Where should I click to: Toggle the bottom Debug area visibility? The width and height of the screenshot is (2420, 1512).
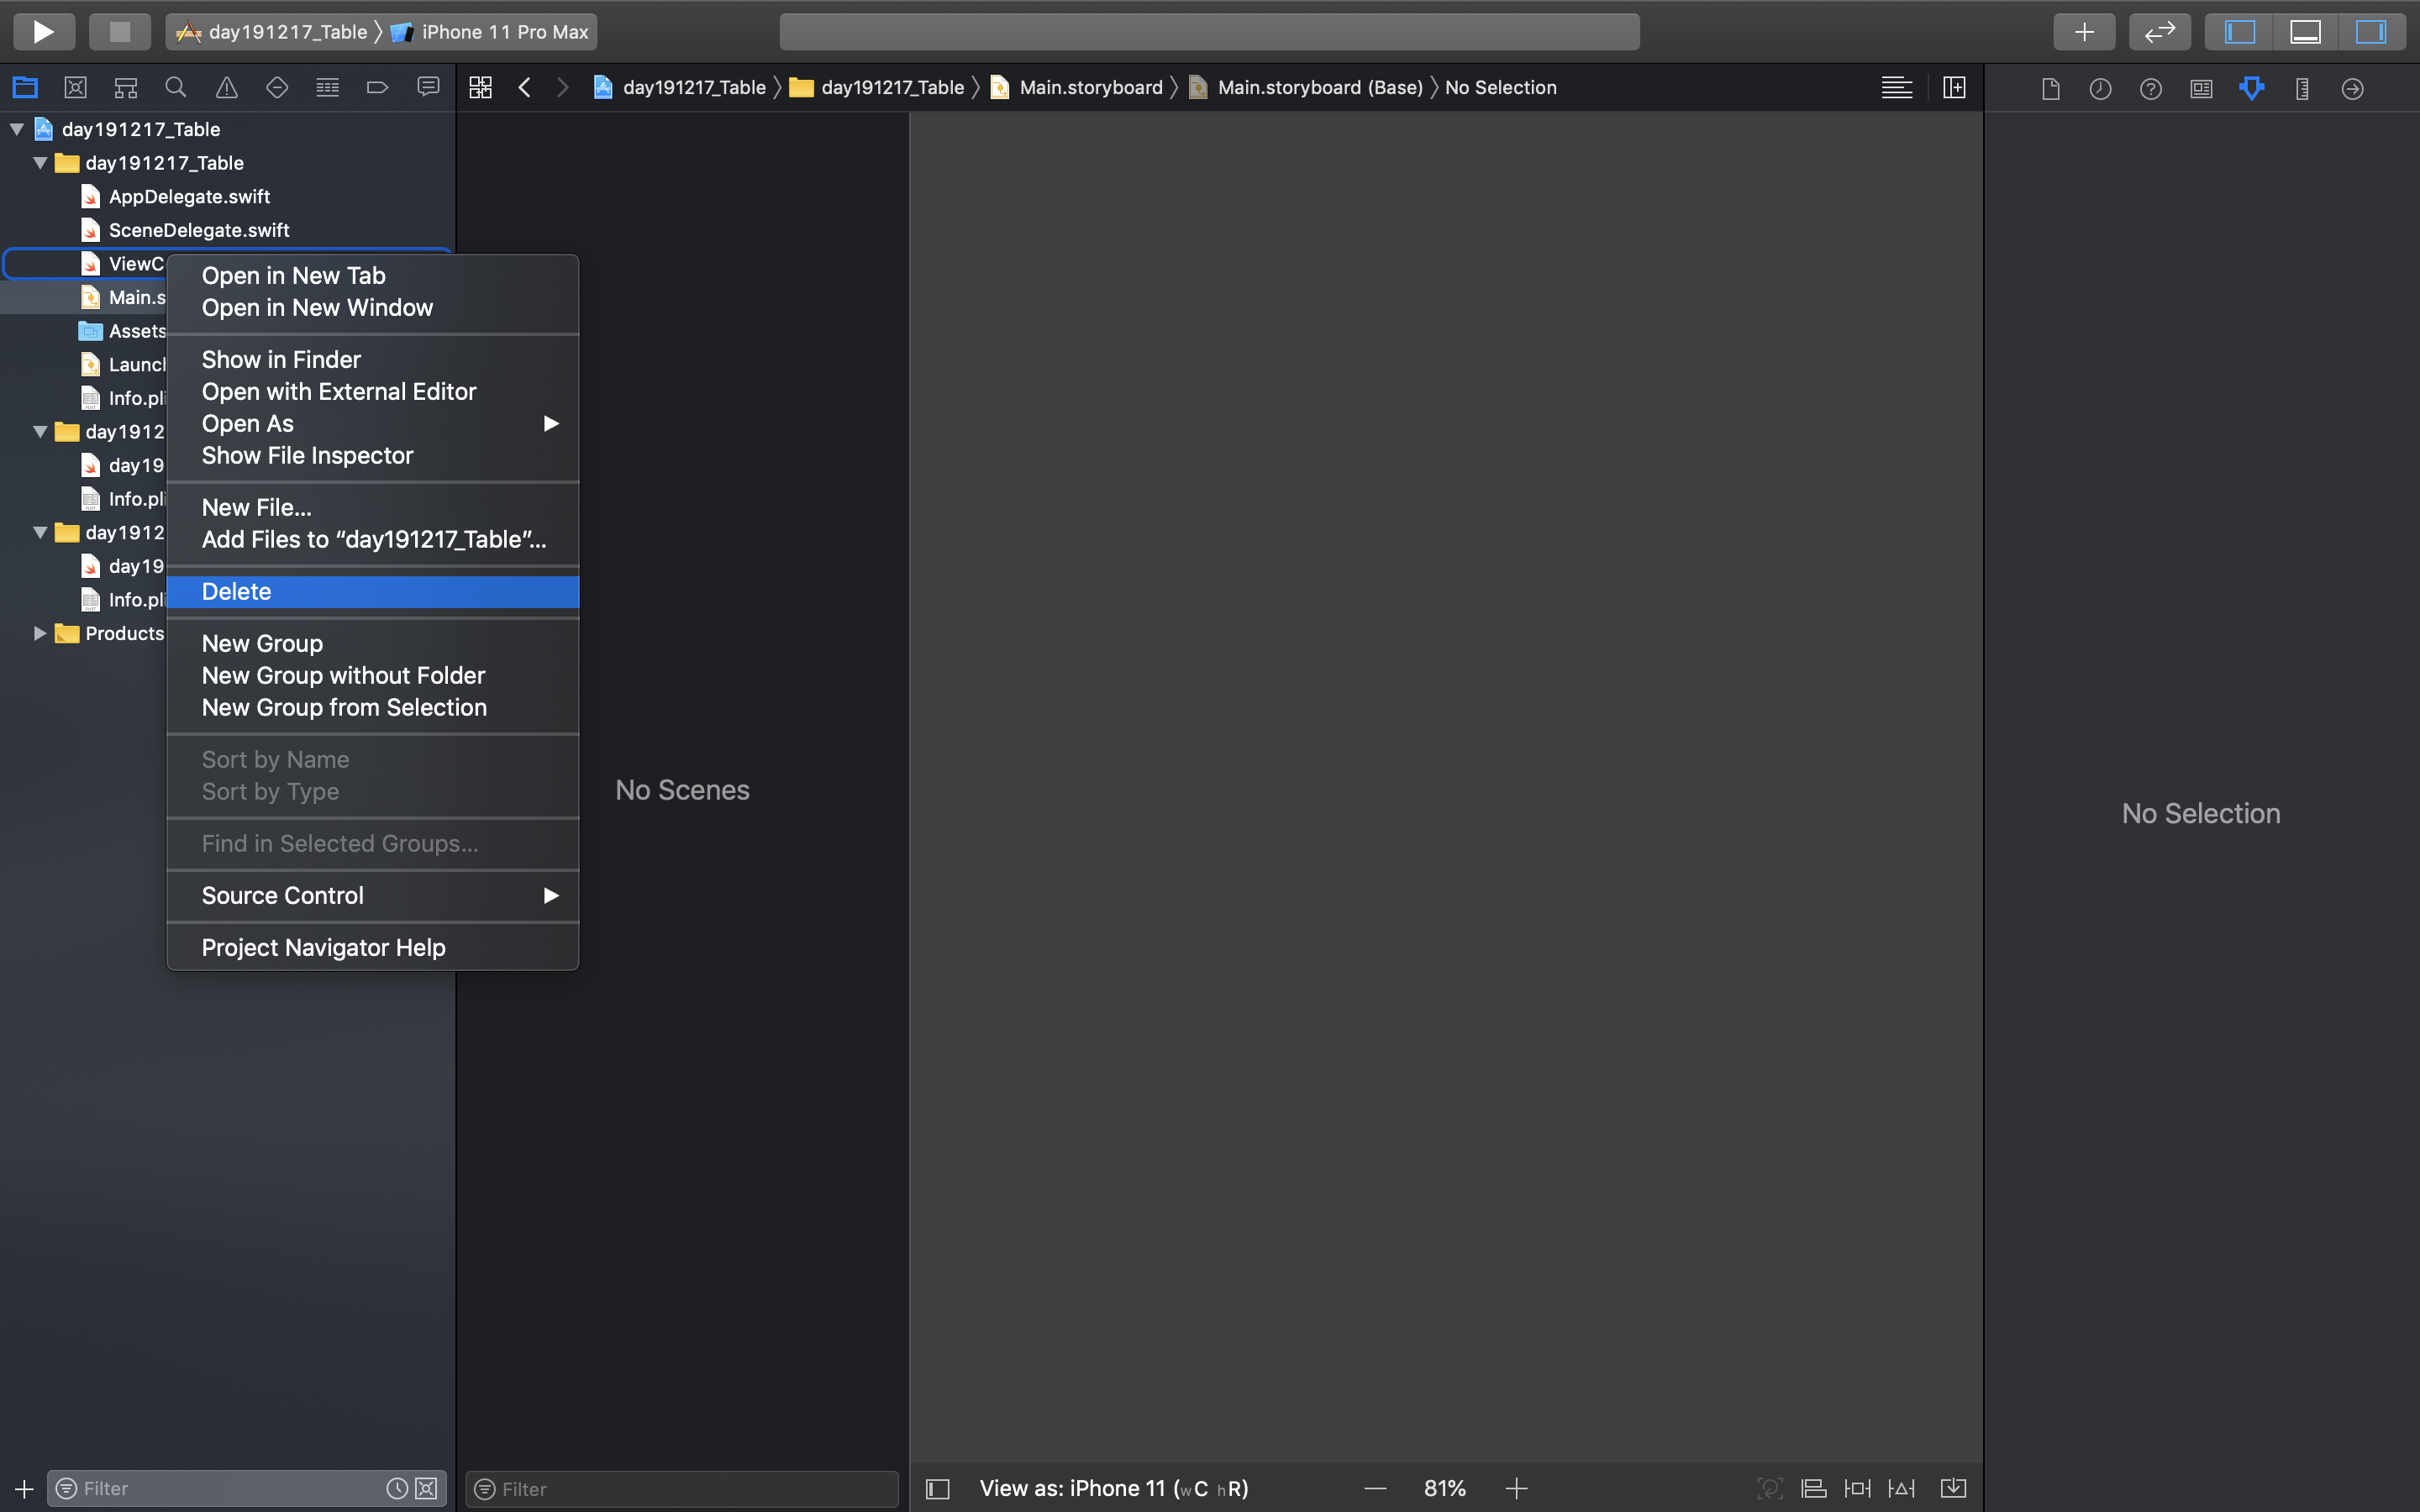pyautogui.click(x=2305, y=32)
